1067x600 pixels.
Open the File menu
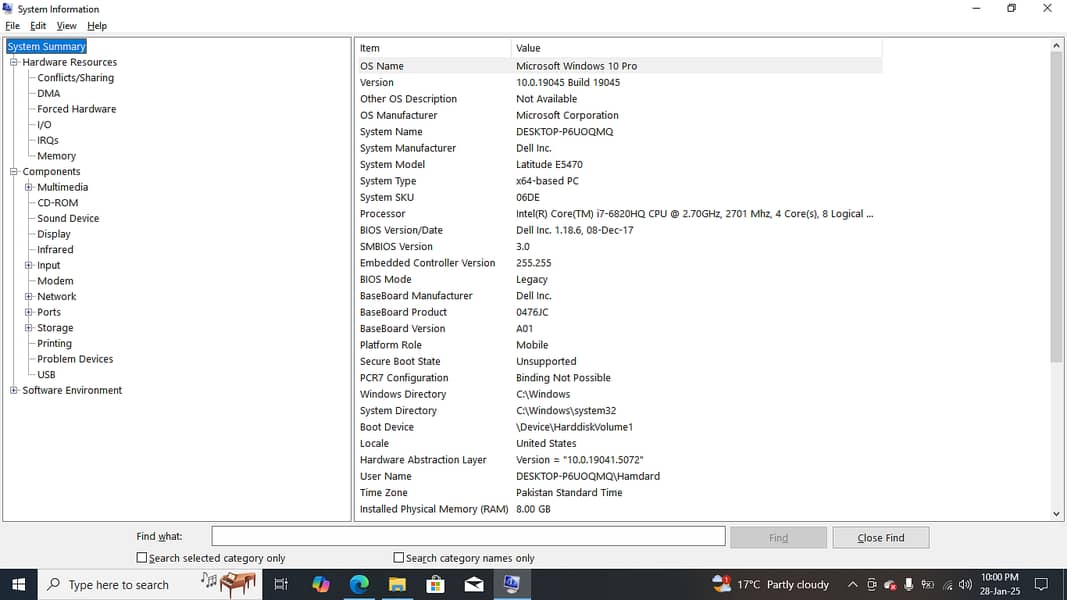12,26
